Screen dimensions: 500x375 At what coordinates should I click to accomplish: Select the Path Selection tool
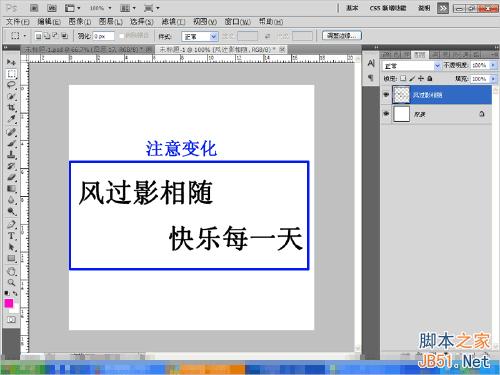11,247
